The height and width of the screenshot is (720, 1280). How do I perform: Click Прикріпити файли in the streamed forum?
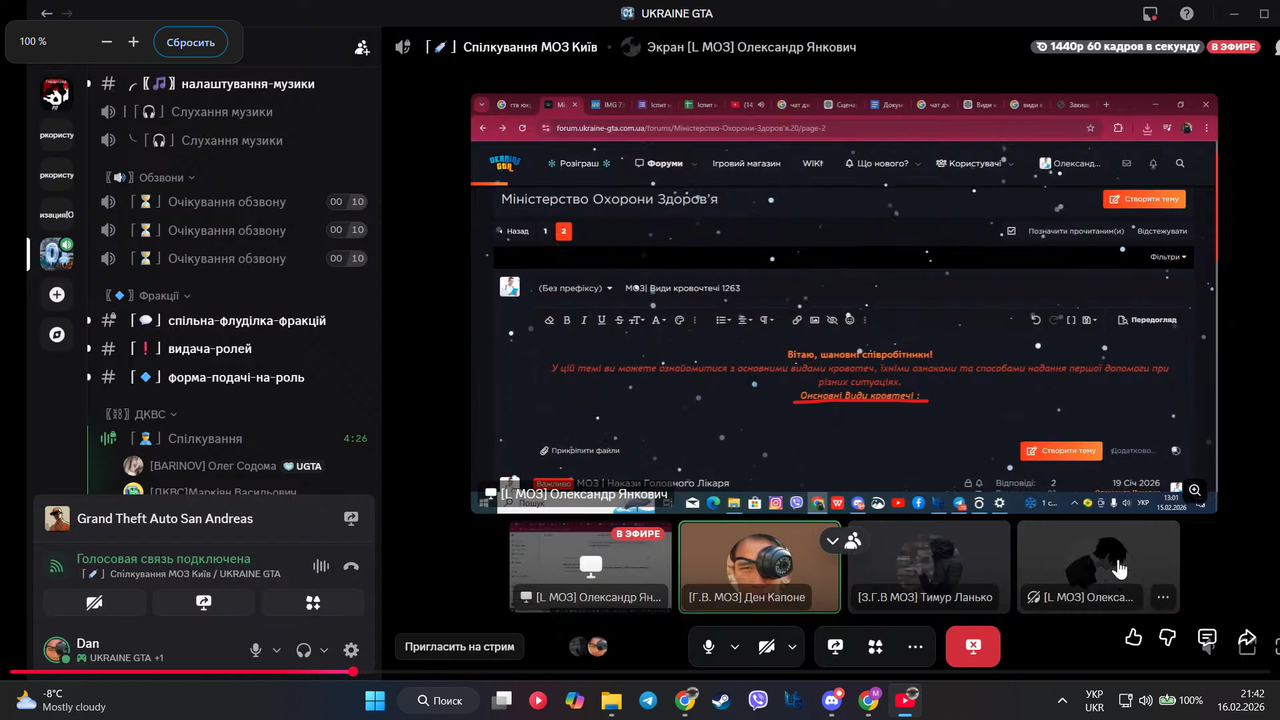coord(579,451)
